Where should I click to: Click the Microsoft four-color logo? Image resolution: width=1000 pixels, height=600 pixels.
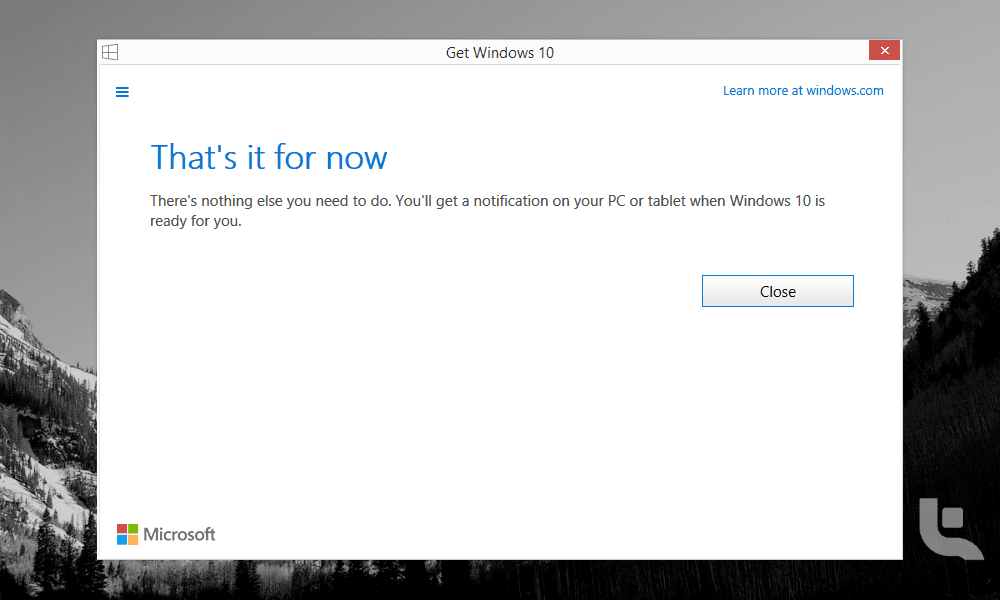click(127, 534)
